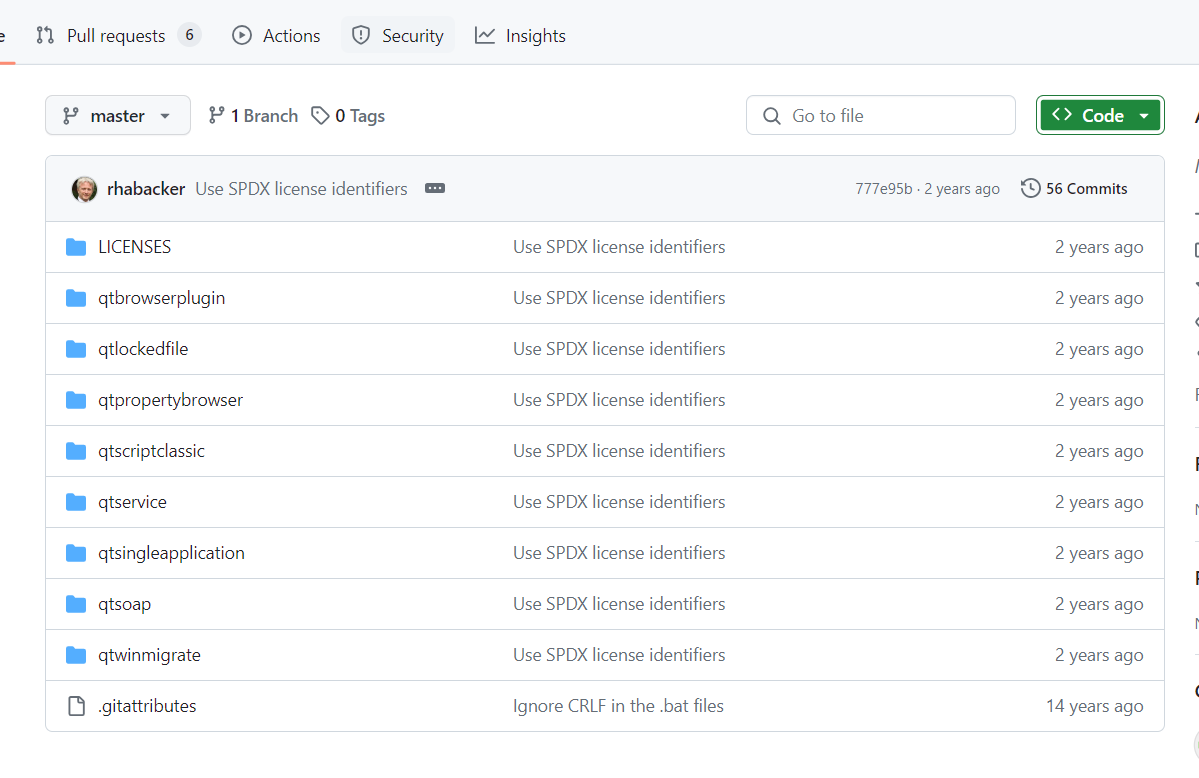Click the caret arrow on Code button
The image size is (1199, 778).
pos(1144,116)
